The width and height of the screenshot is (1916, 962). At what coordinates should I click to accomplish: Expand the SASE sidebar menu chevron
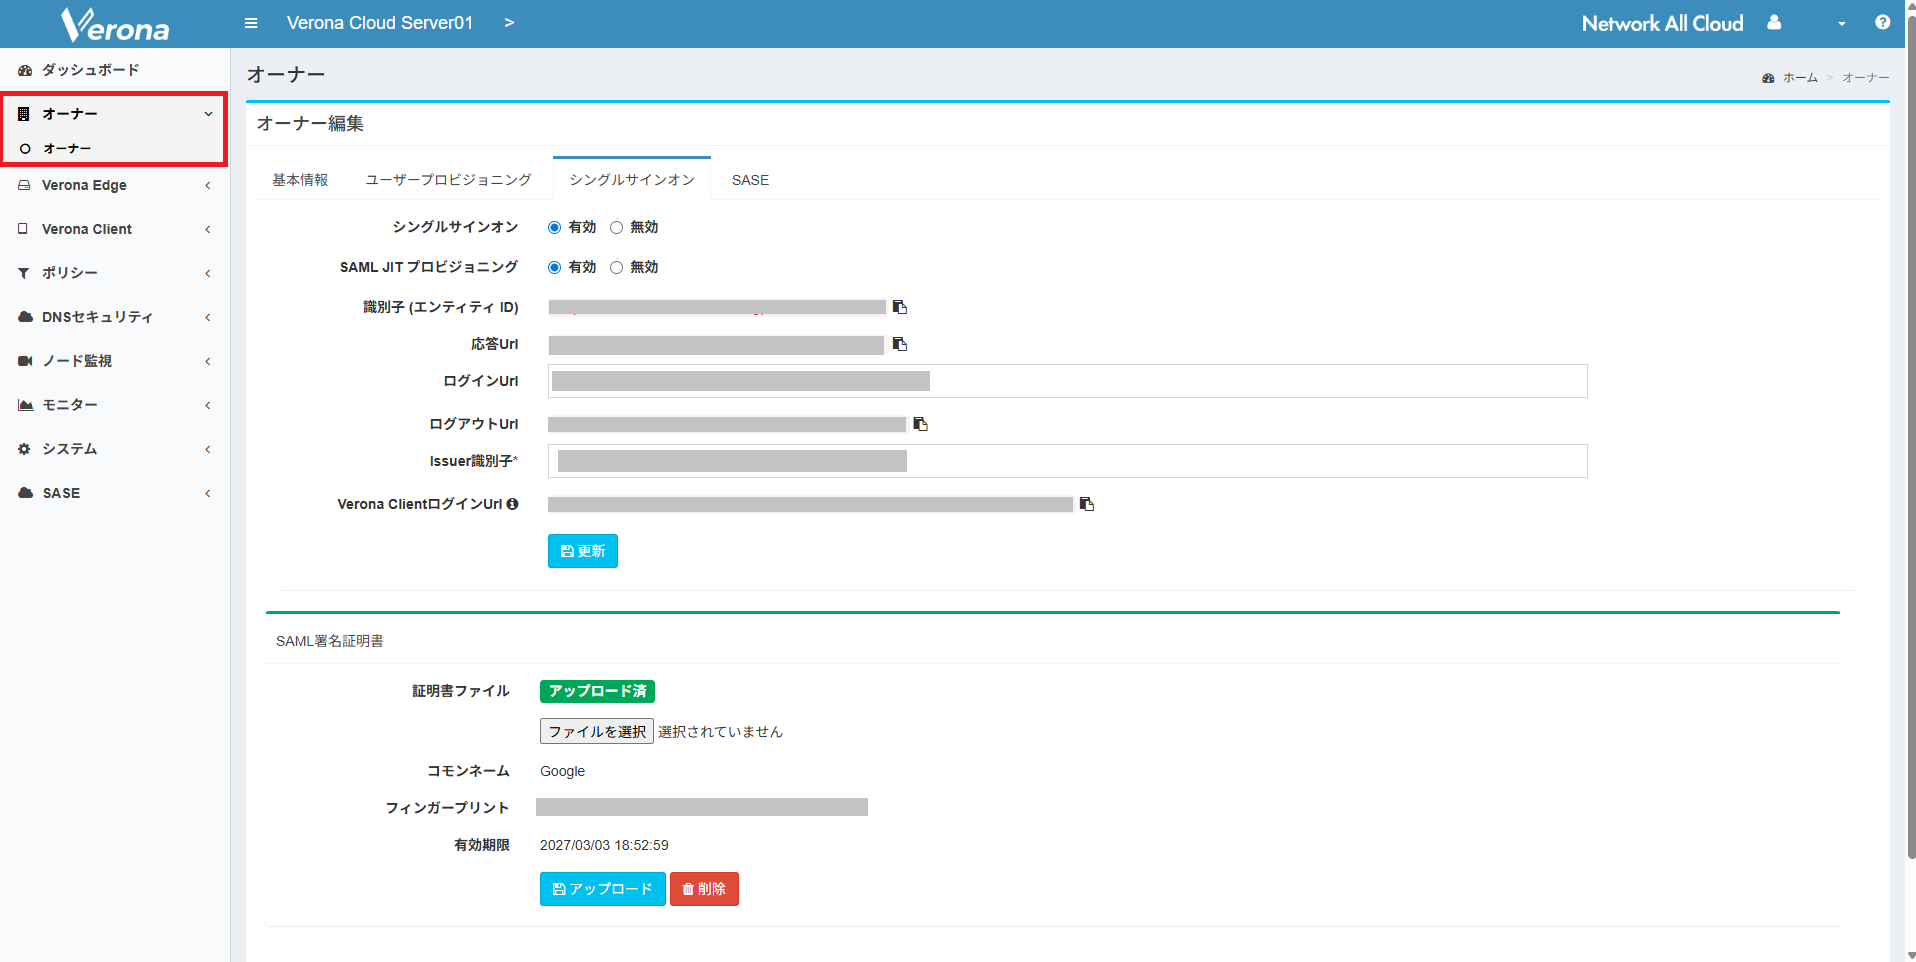[x=208, y=493]
